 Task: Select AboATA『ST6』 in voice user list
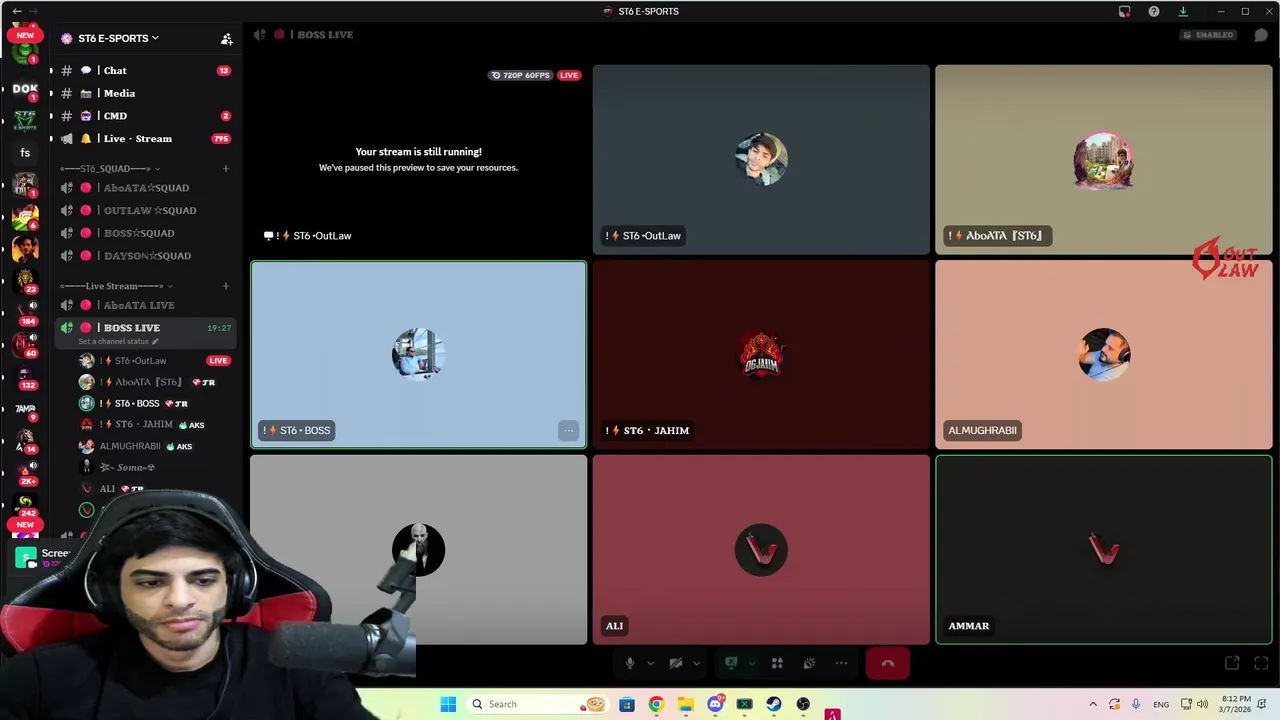(x=155, y=382)
